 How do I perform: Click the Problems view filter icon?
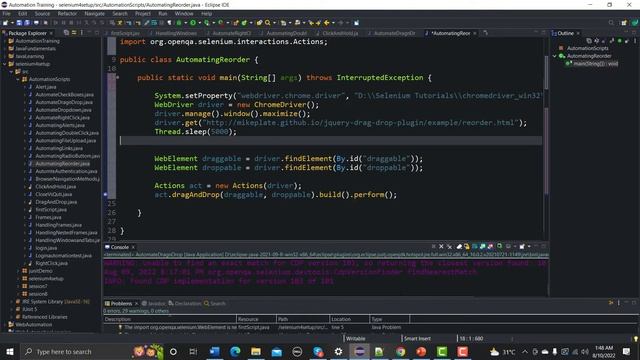point(611,303)
